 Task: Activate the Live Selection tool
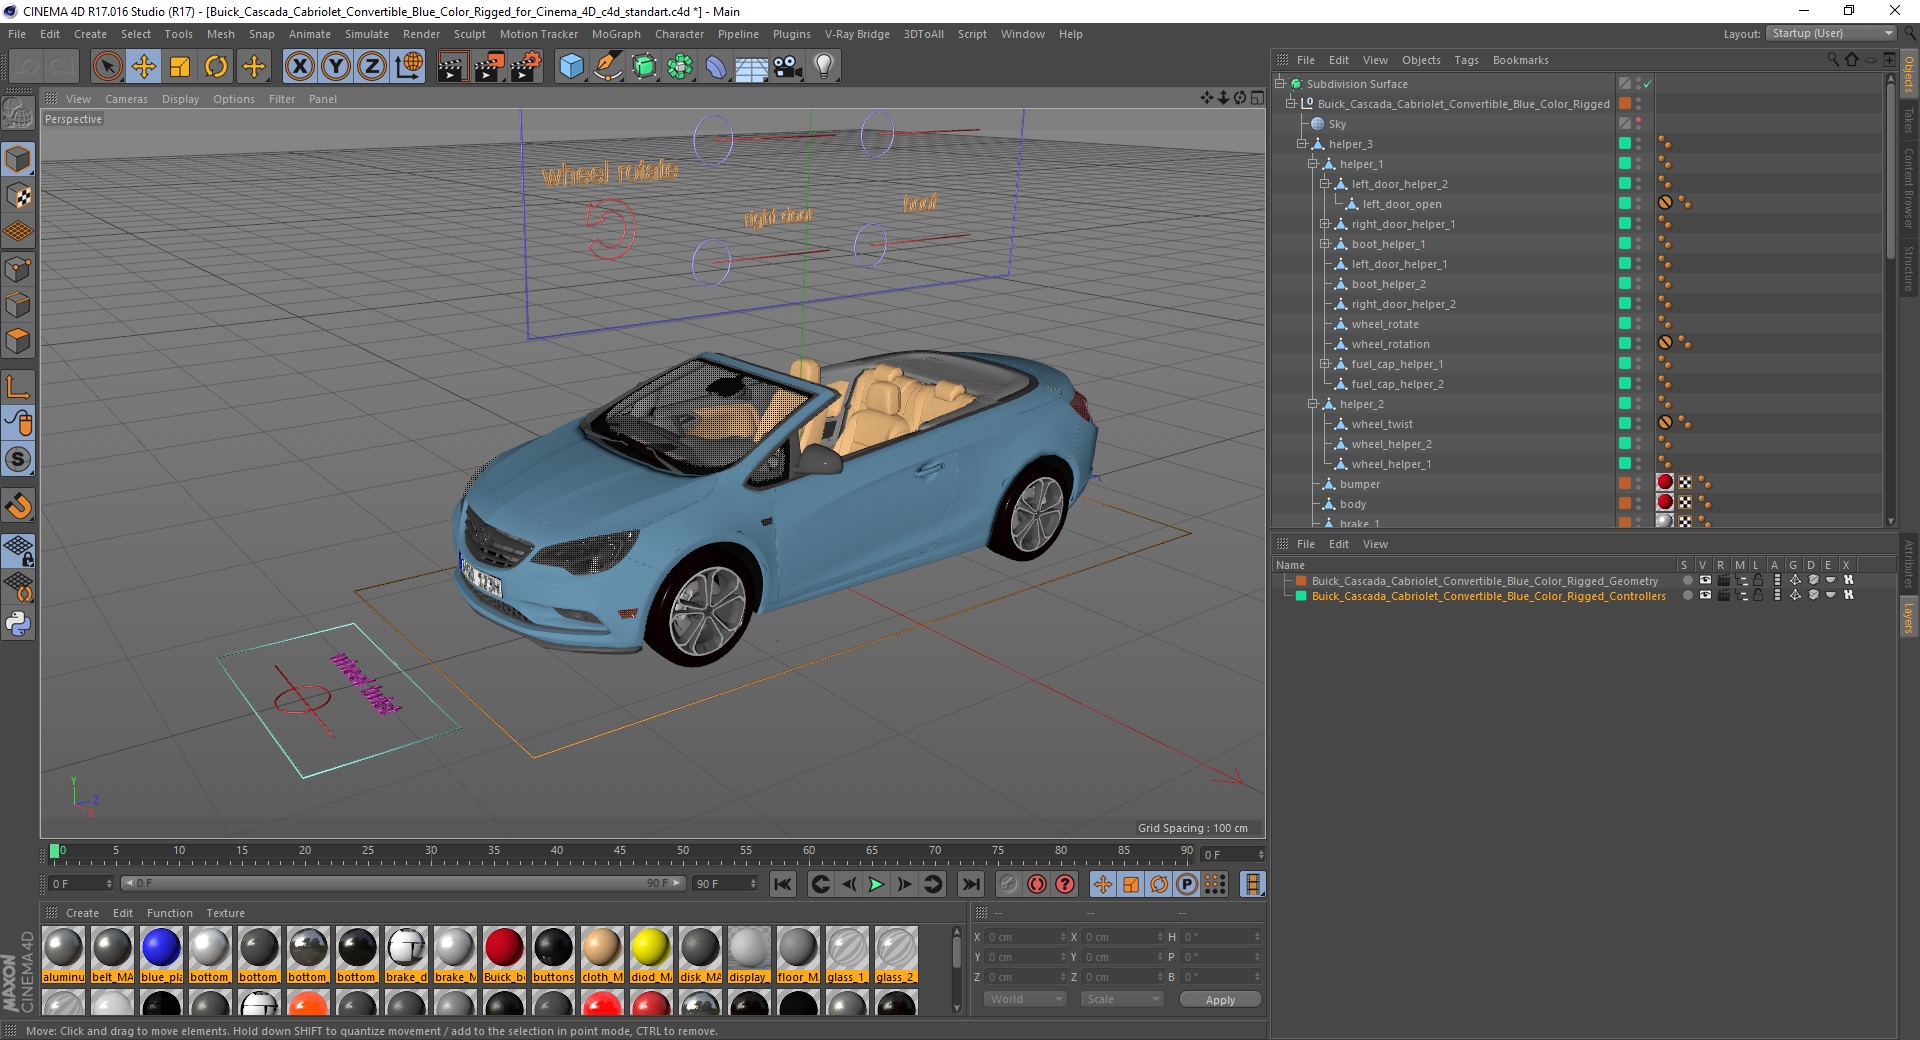[107, 67]
